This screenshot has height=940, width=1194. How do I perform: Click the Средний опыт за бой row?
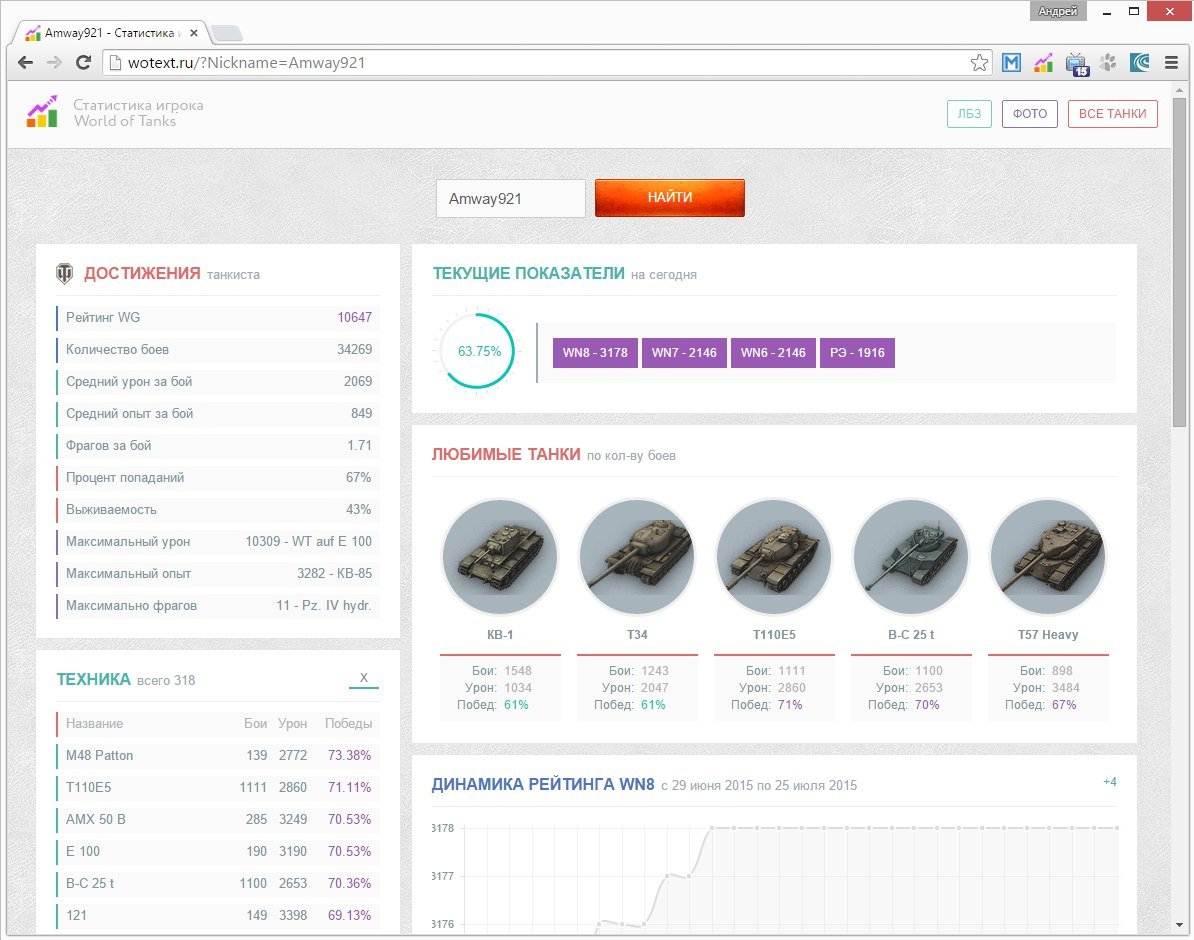(218, 414)
